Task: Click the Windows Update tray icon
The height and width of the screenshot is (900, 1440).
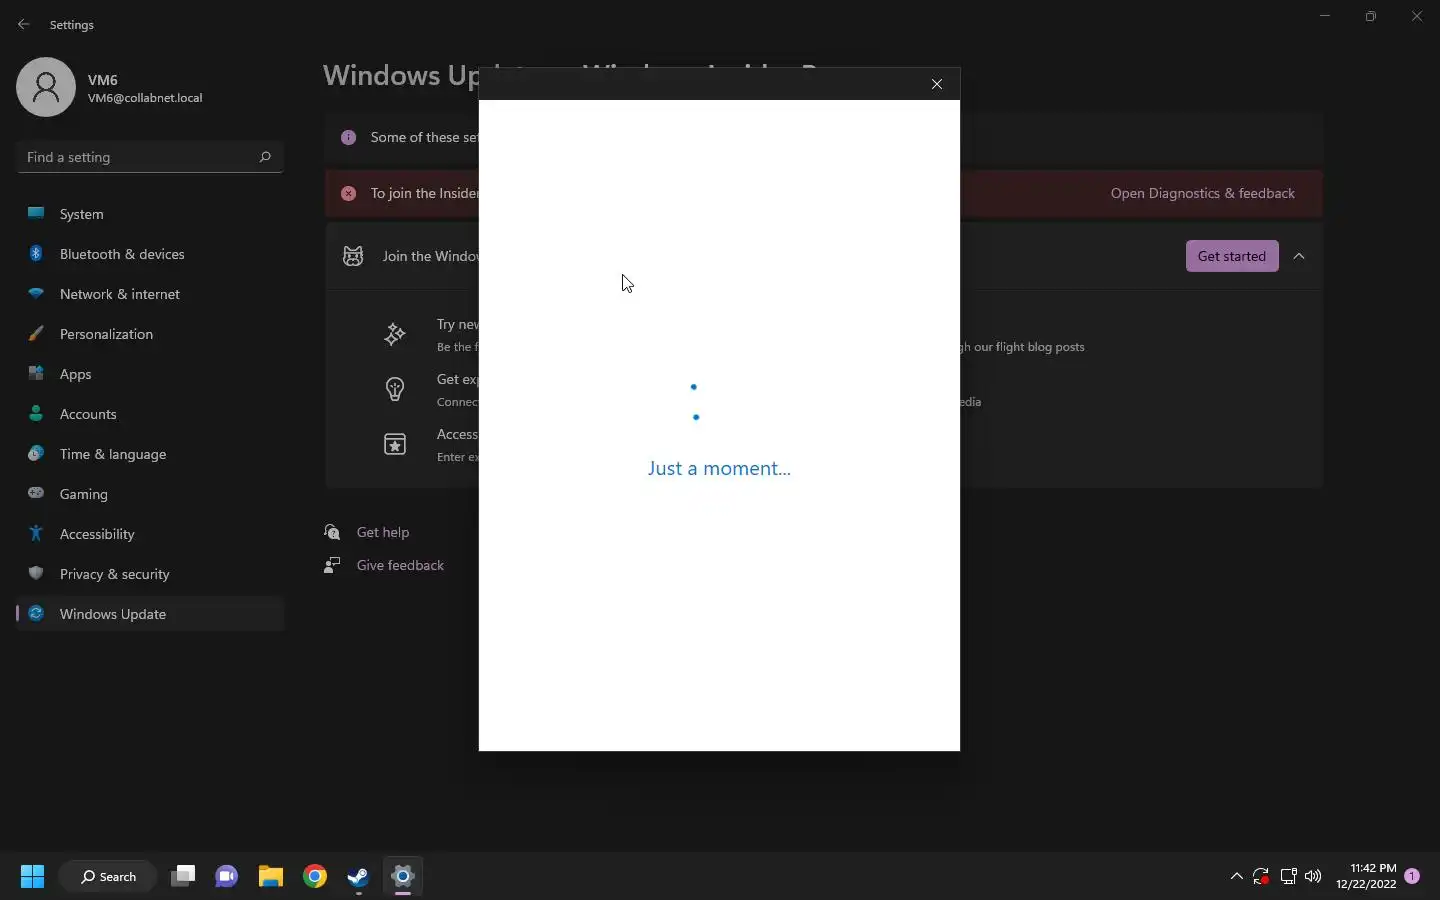Action: 1262,877
